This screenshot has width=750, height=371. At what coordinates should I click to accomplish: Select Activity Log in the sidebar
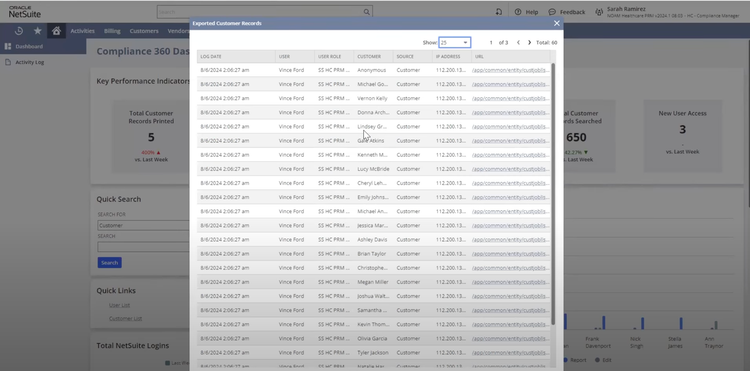click(x=30, y=62)
